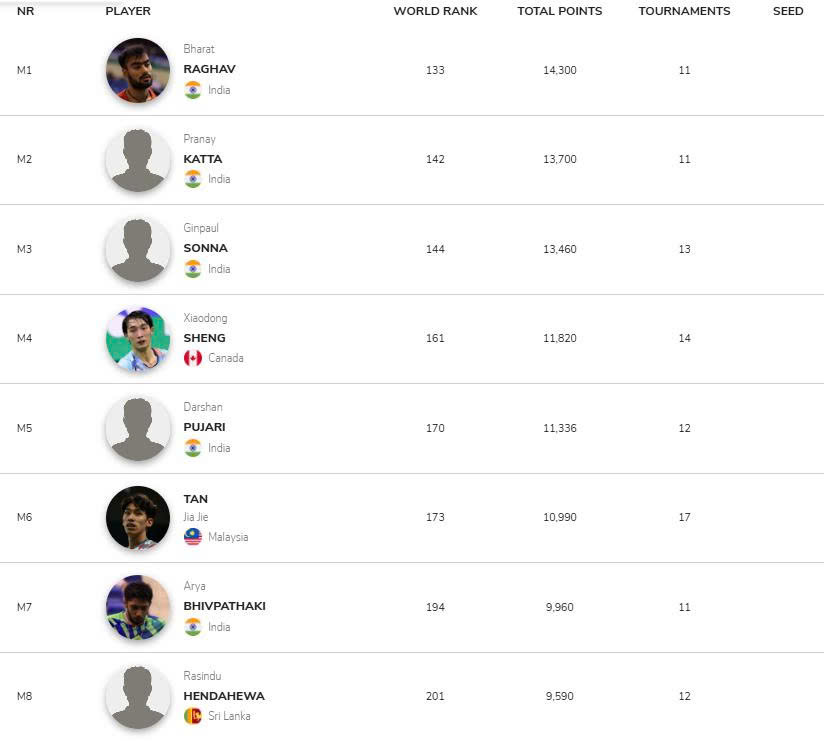Click the India flag icon under Bharat Raghav

point(193,90)
